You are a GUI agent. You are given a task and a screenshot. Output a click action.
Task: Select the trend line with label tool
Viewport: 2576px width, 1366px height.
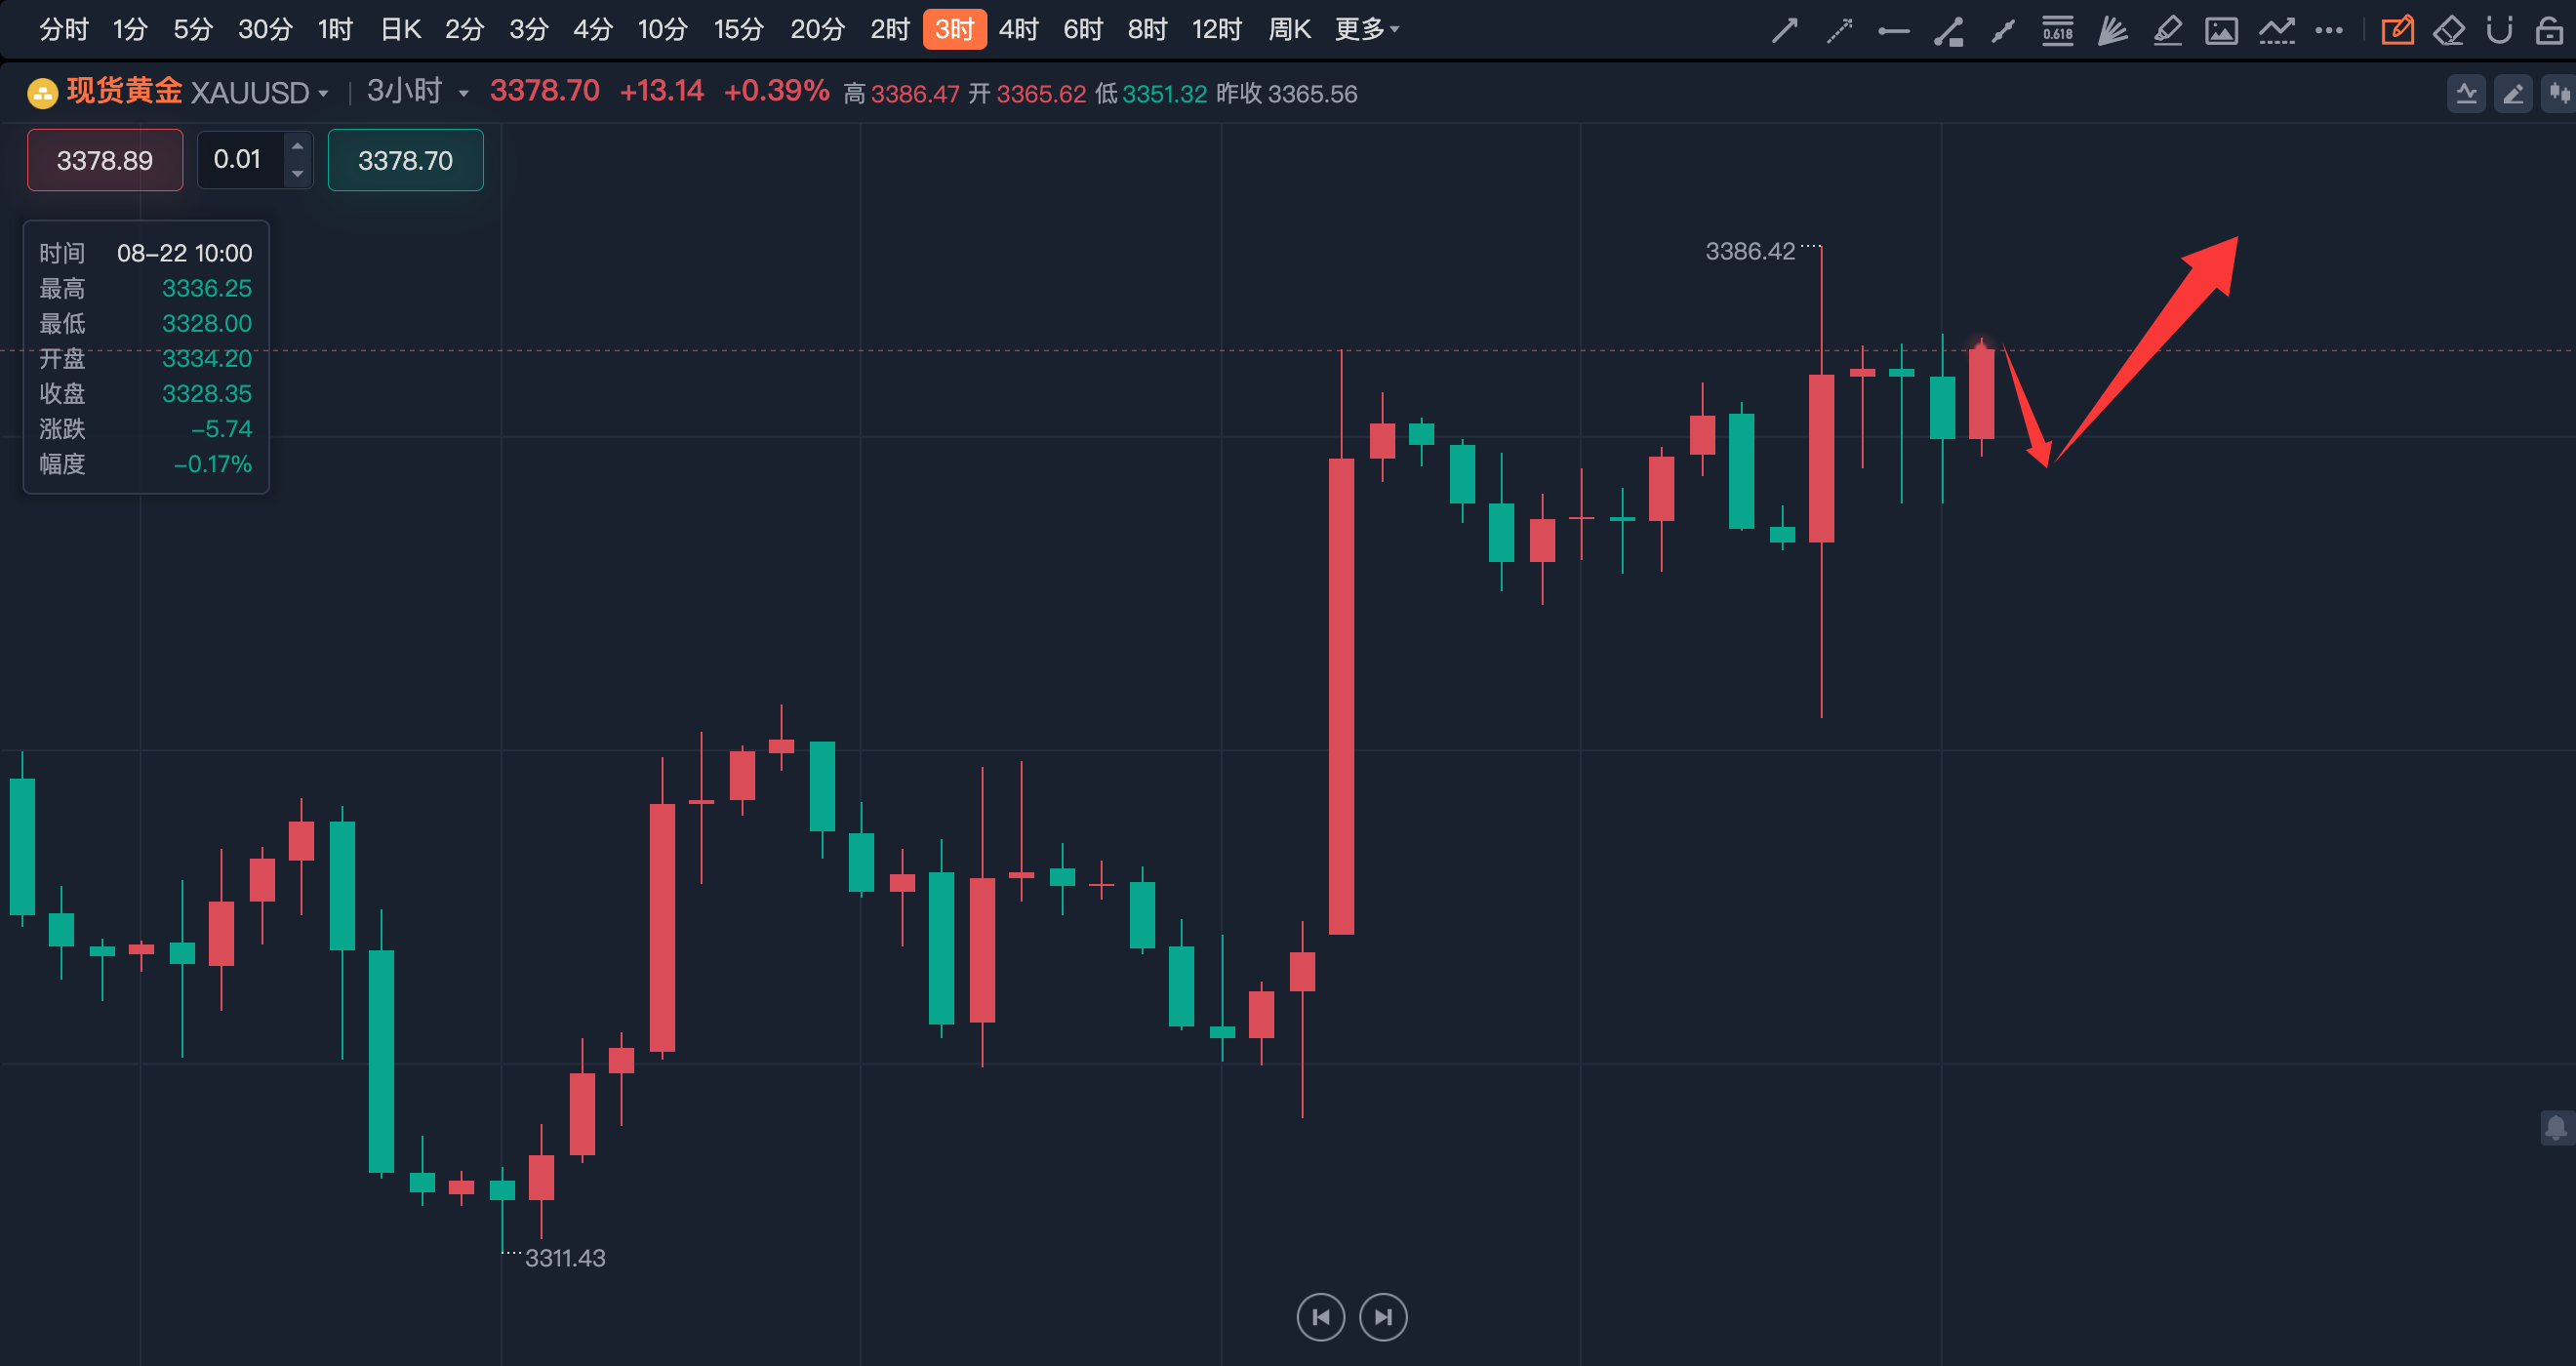tap(1948, 31)
